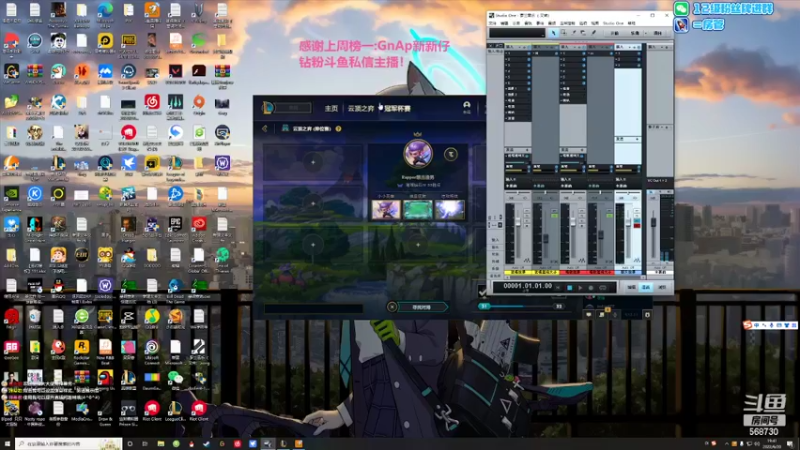Click Windows taskbar search box
The width and height of the screenshot is (800, 450).
[69, 444]
